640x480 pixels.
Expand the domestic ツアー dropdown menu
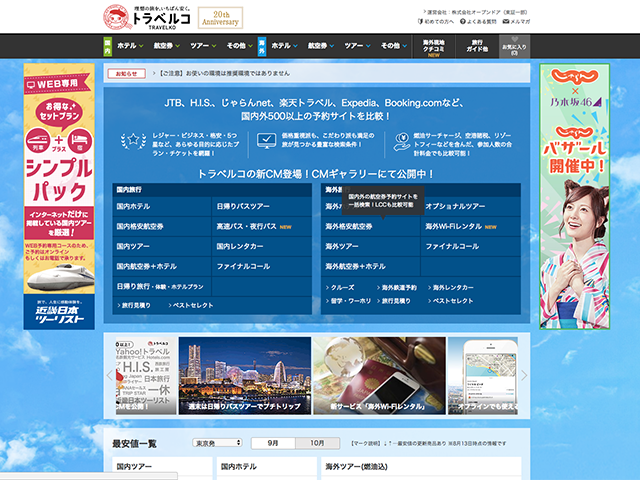click(203, 46)
